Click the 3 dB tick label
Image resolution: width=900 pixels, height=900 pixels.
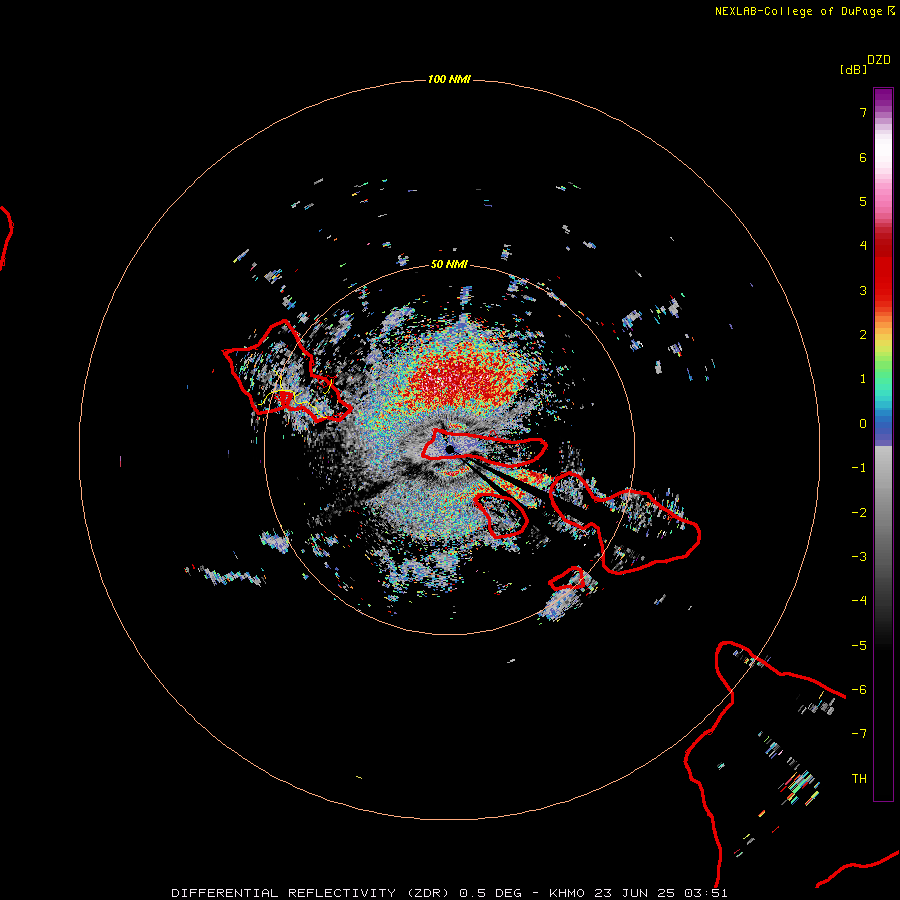coord(863,290)
